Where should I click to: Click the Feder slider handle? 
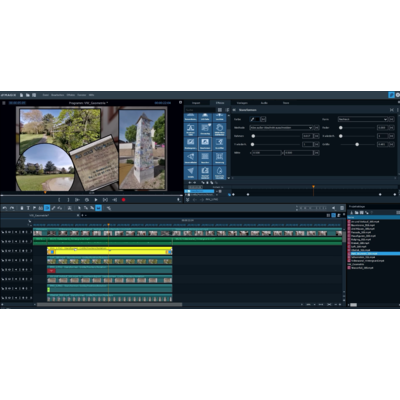[x=341, y=128]
